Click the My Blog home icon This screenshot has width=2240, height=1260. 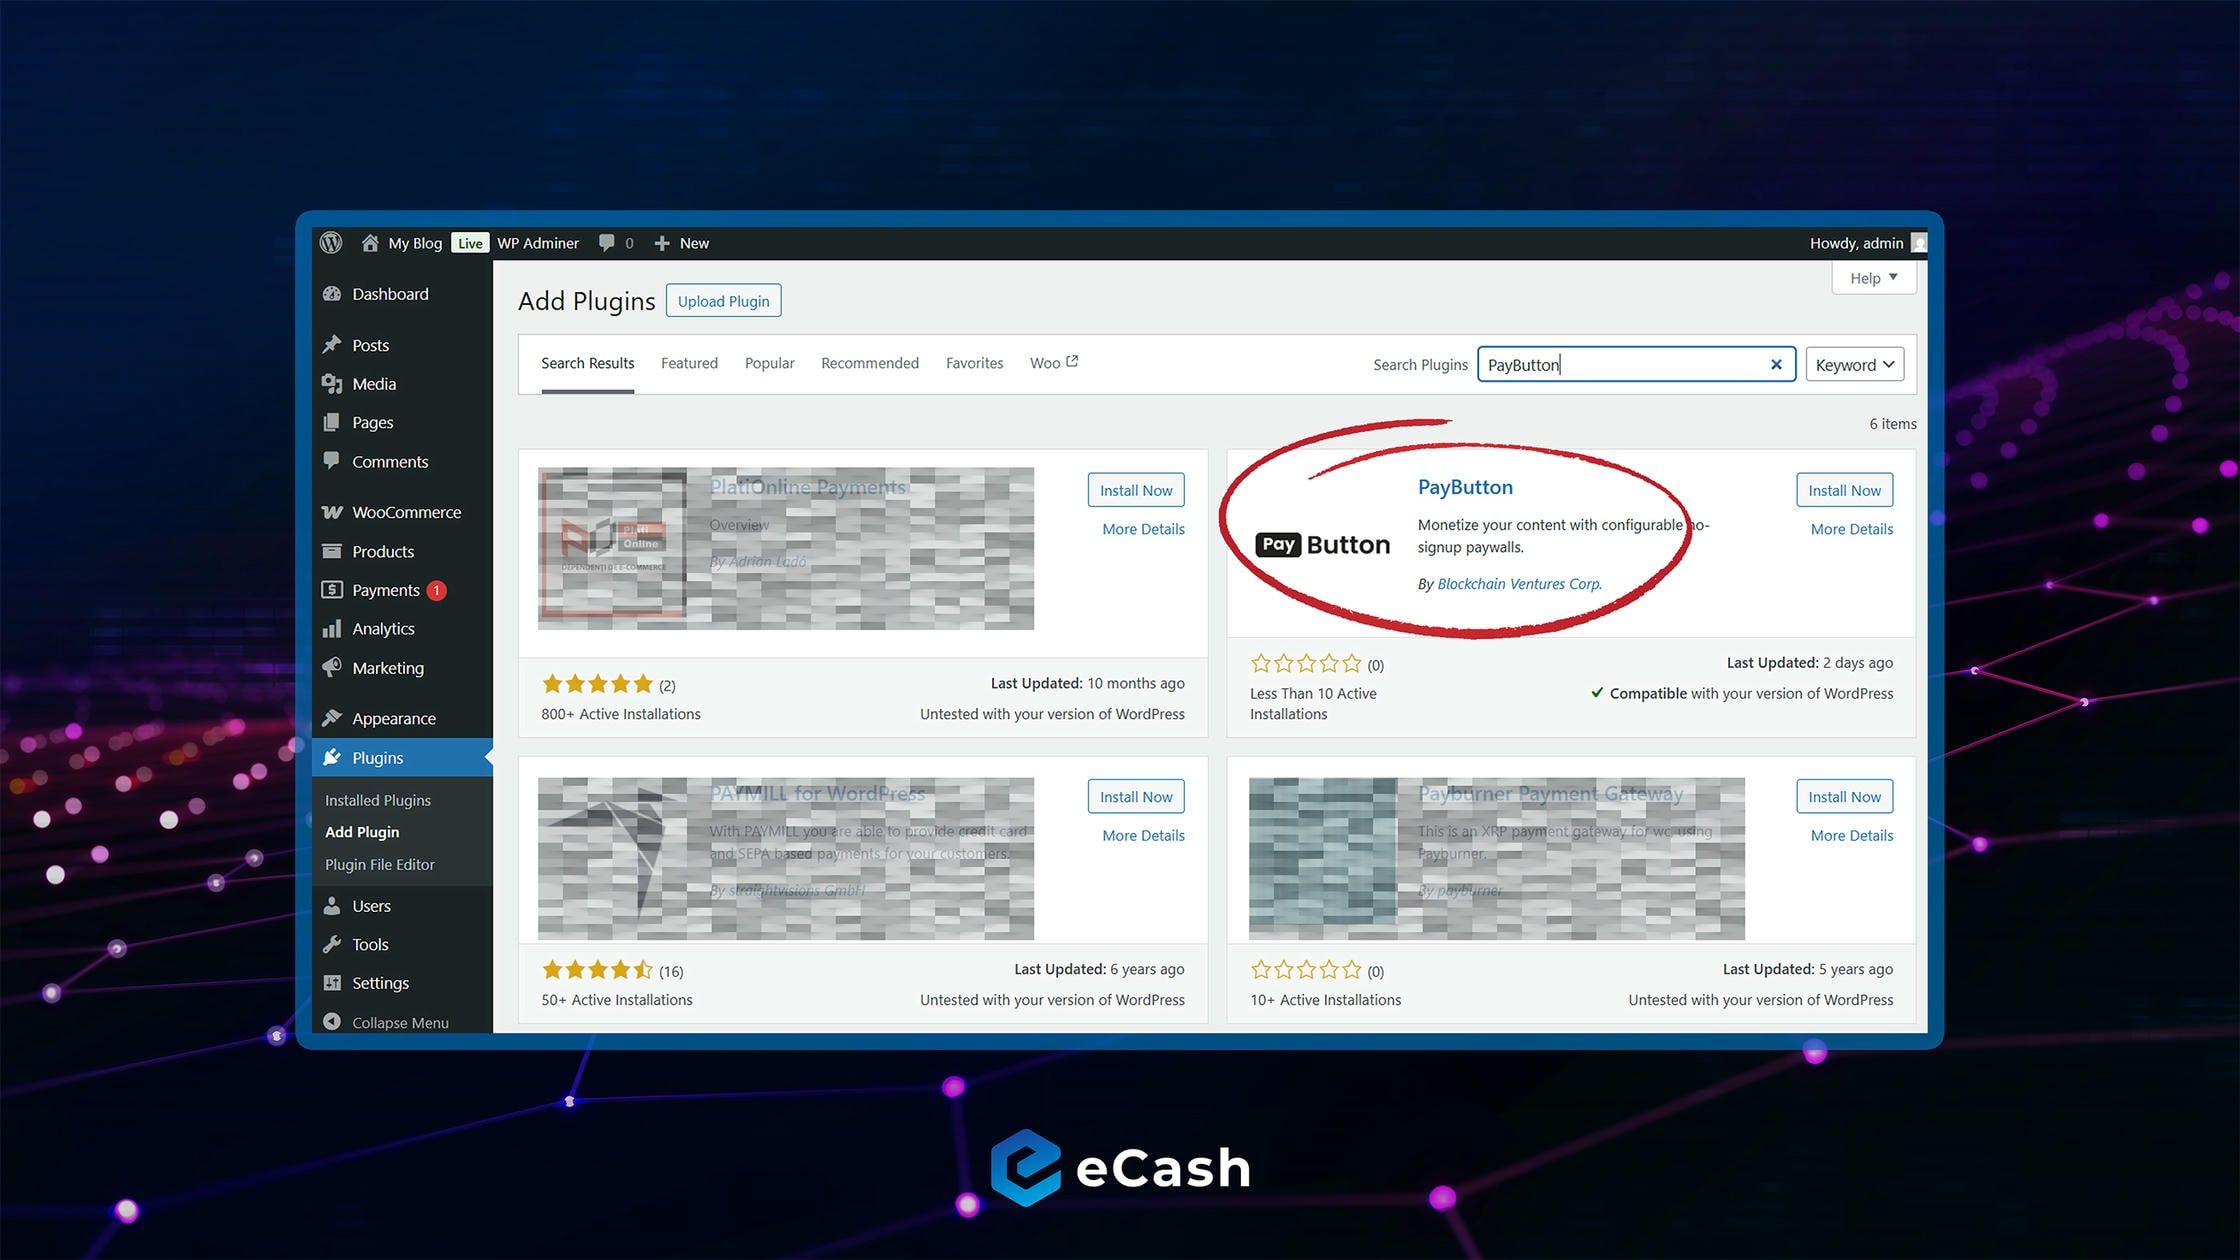point(370,243)
